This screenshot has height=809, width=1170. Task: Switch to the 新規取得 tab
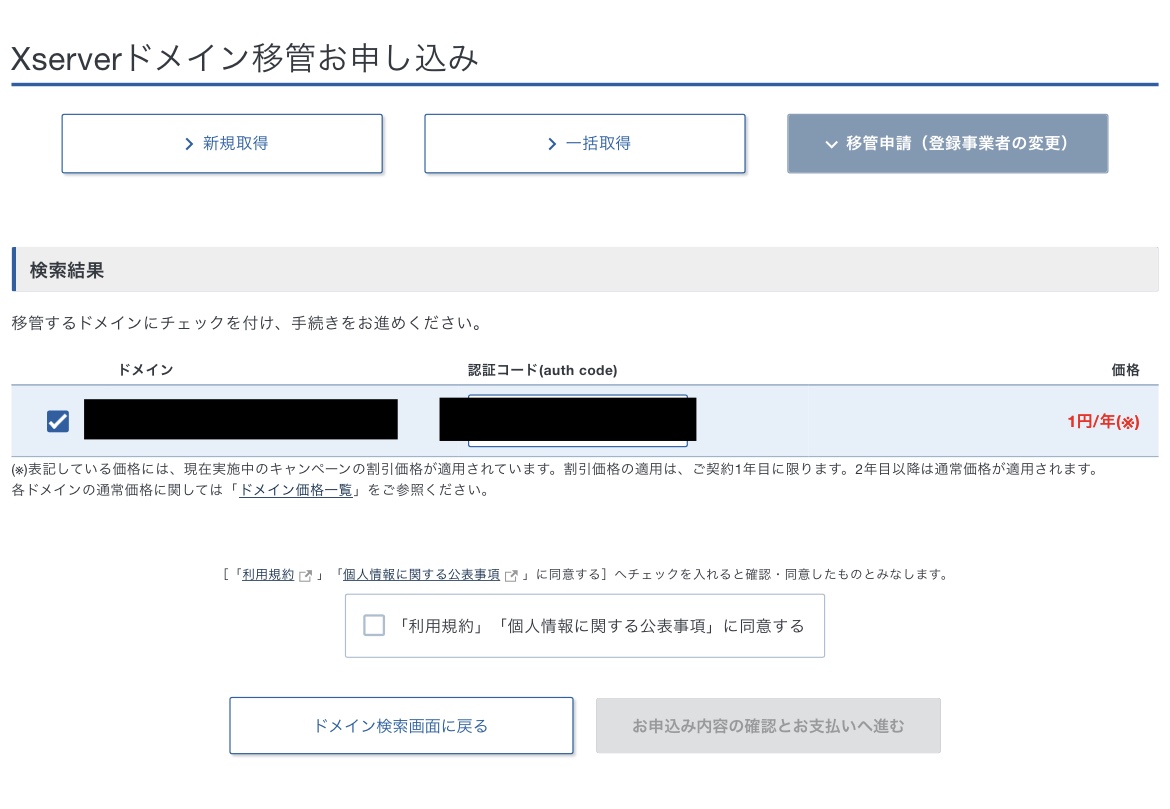pos(222,144)
